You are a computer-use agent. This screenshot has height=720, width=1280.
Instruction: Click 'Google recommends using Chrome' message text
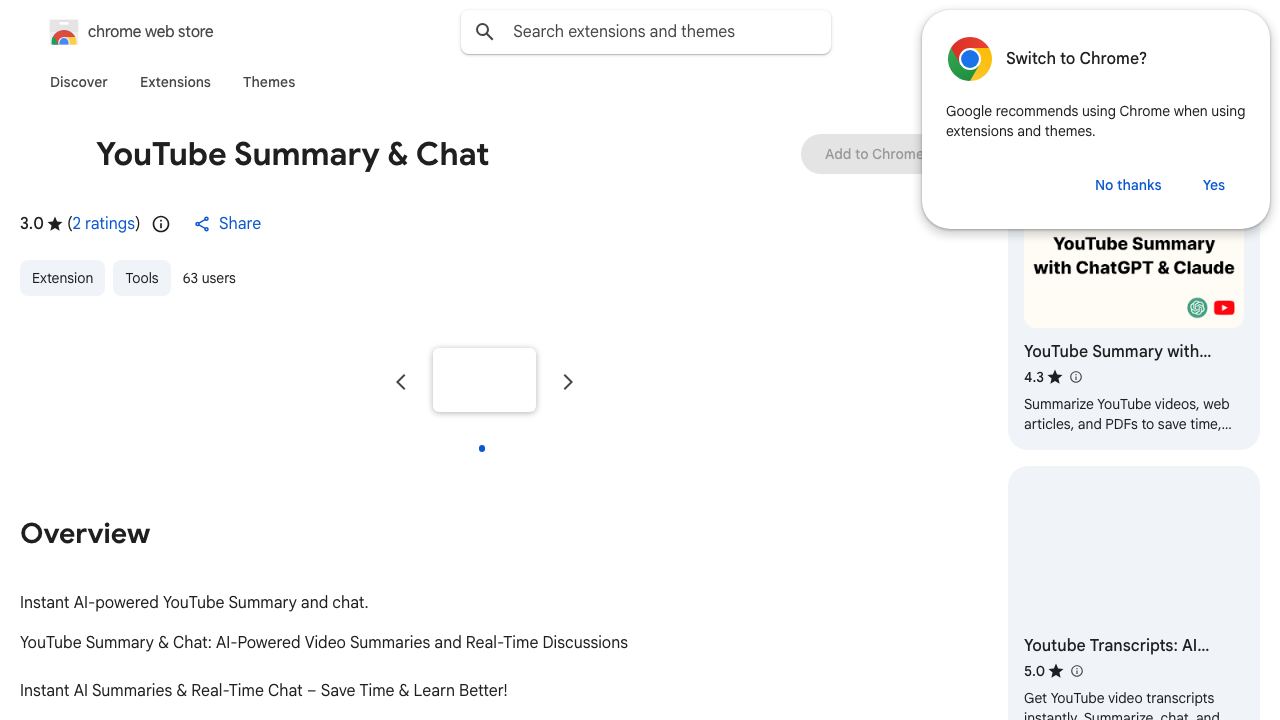tap(1096, 121)
